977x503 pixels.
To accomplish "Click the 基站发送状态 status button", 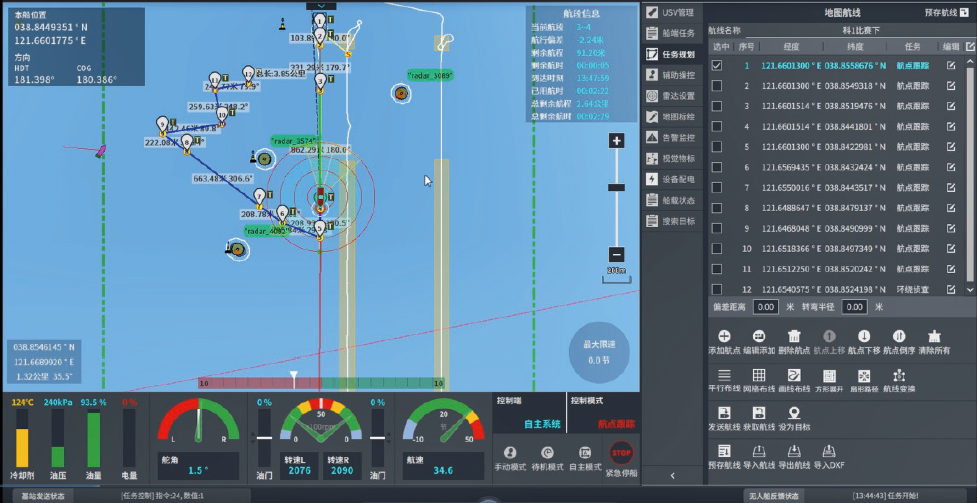I will pos(43,497).
